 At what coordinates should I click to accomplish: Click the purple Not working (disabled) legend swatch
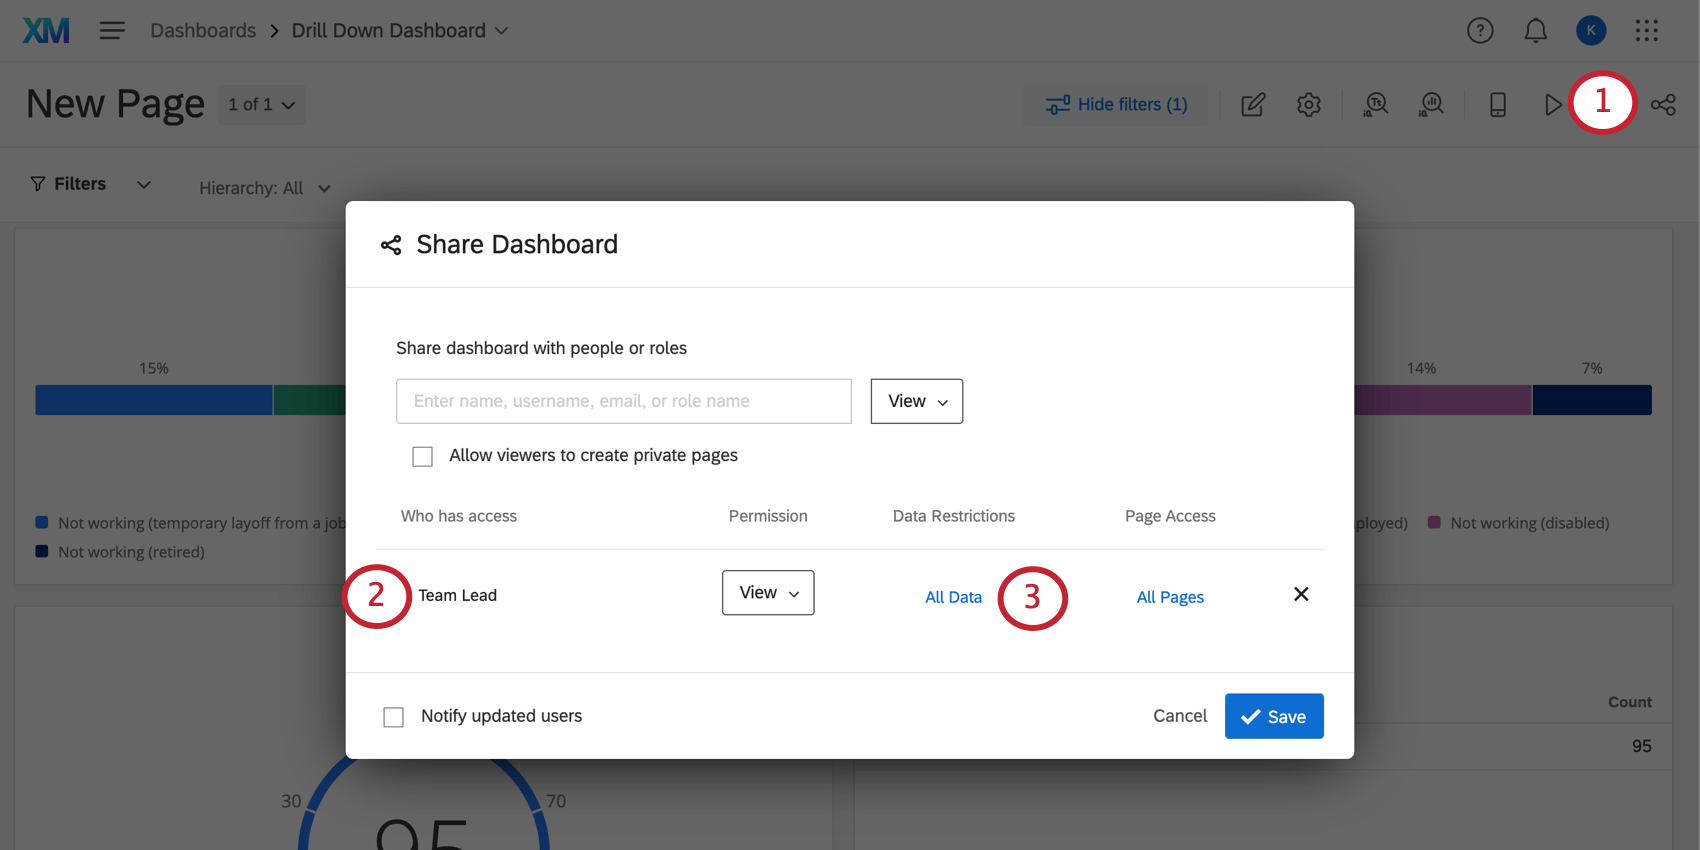click(x=1434, y=522)
